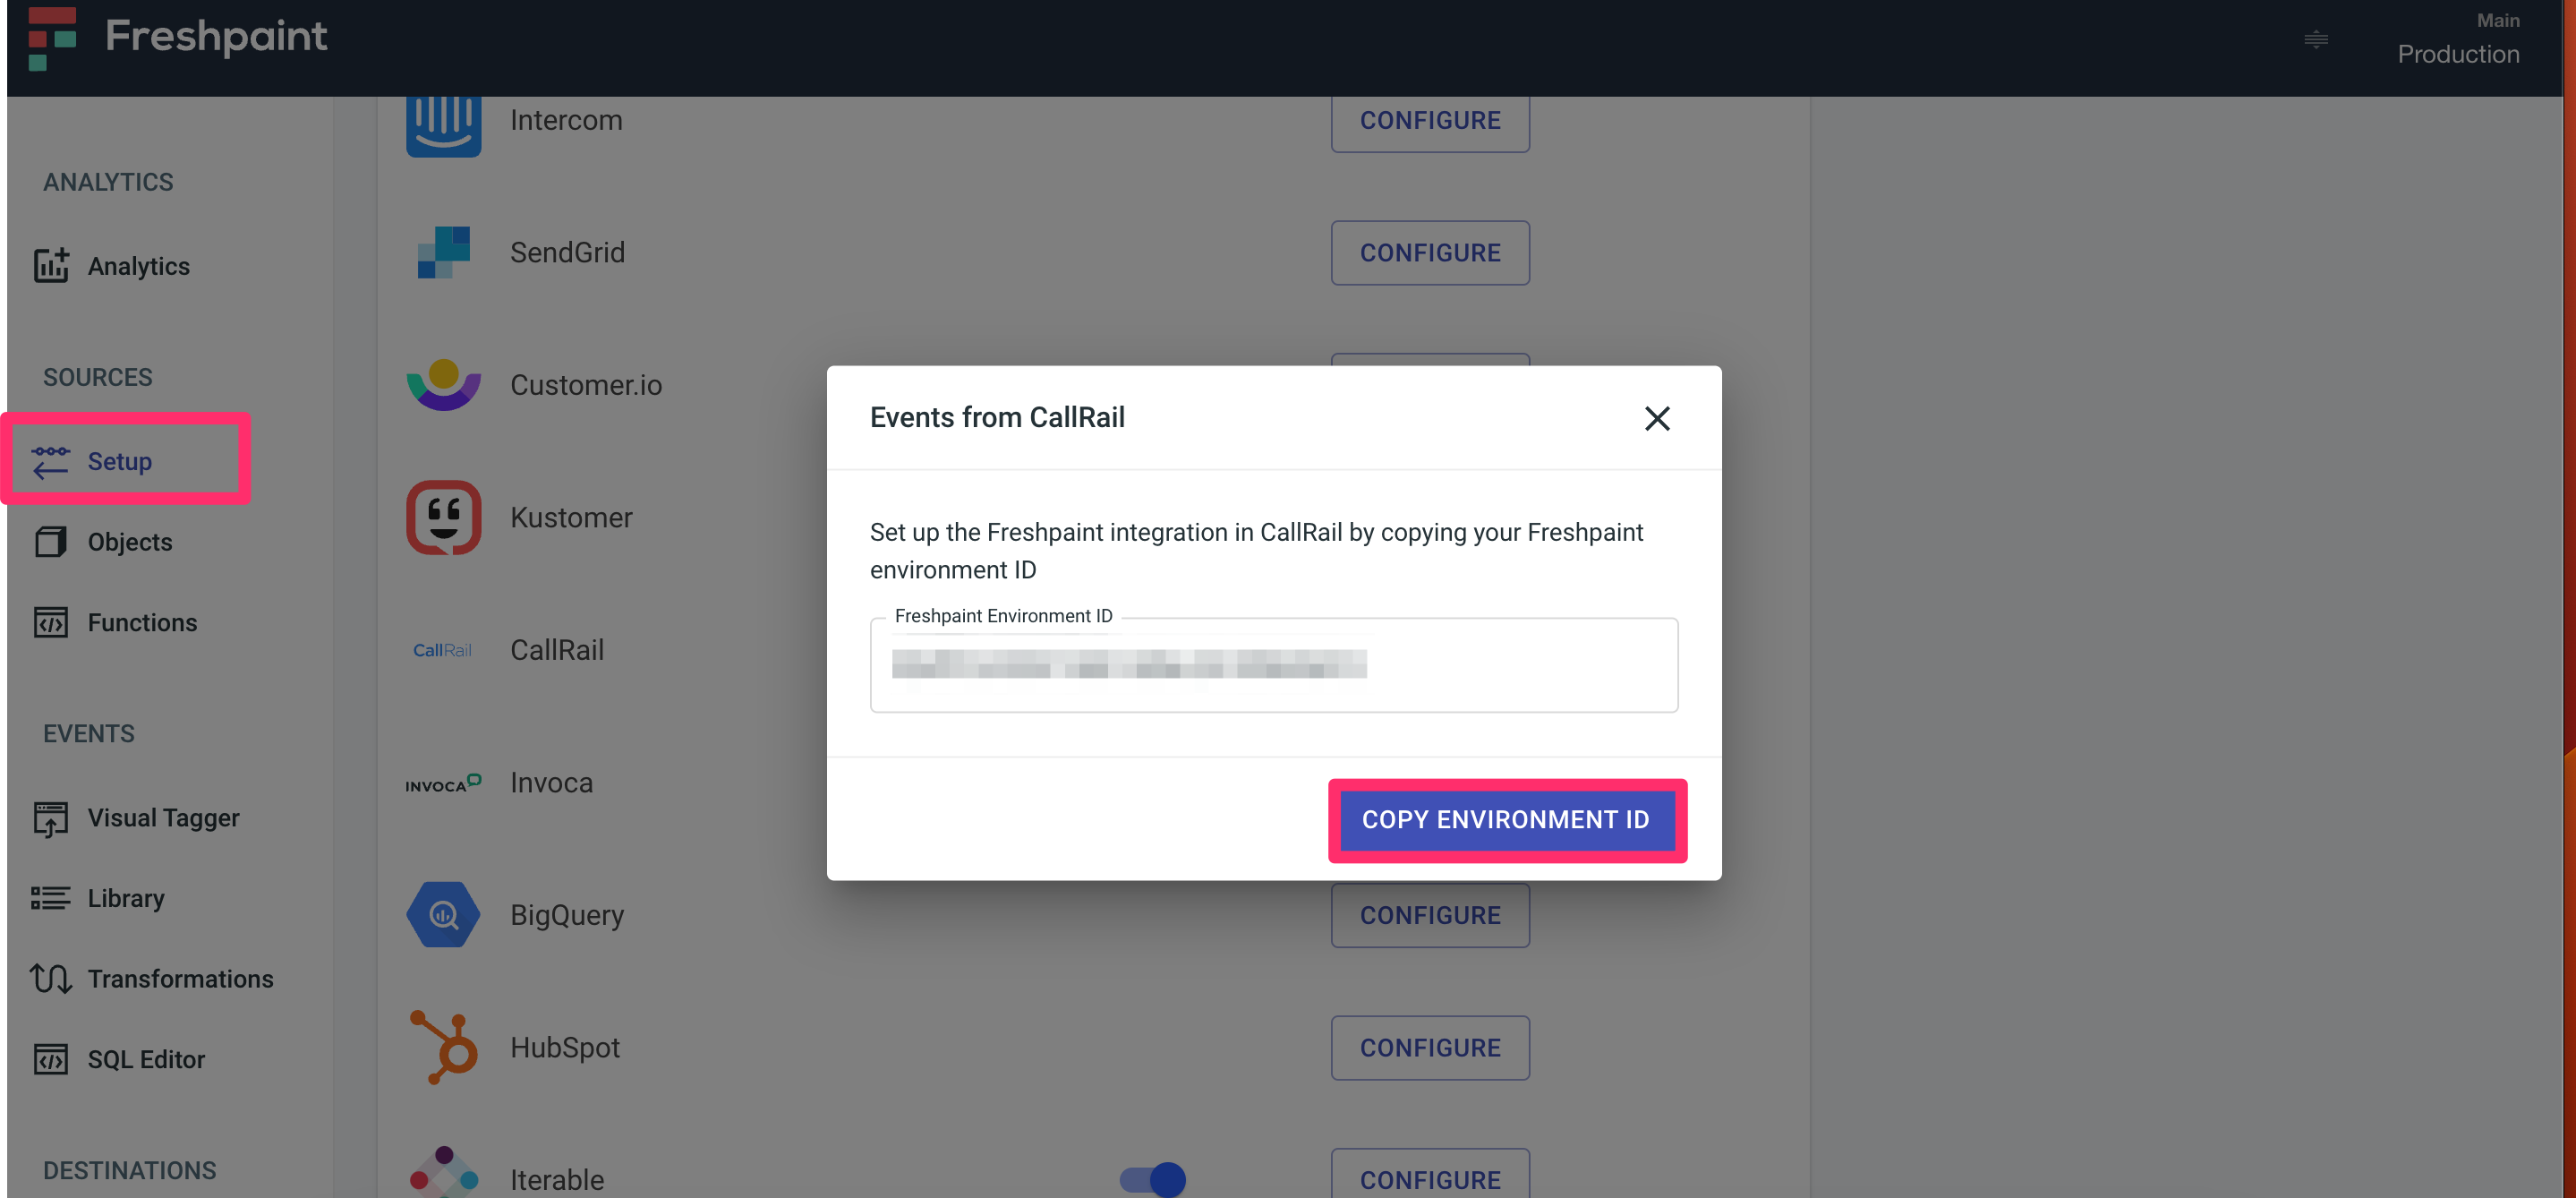
Task: Configure the SendGrid integration
Action: pos(1429,252)
